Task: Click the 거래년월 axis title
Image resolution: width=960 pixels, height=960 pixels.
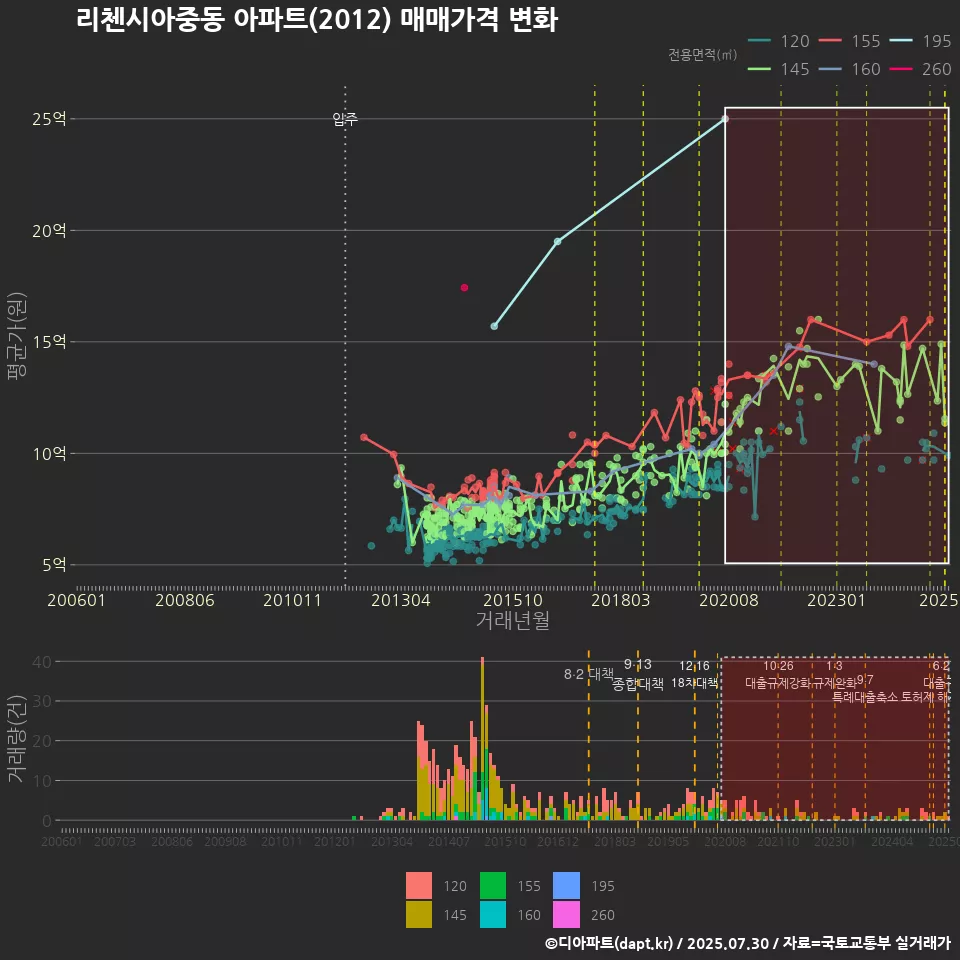Action: click(512, 620)
